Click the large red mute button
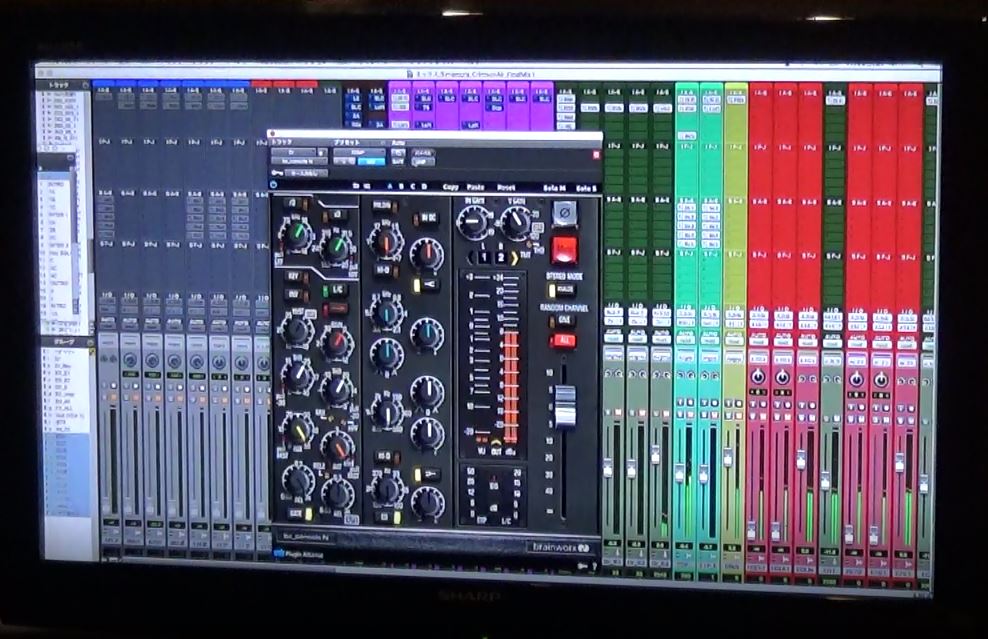 click(x=564, y=250)
